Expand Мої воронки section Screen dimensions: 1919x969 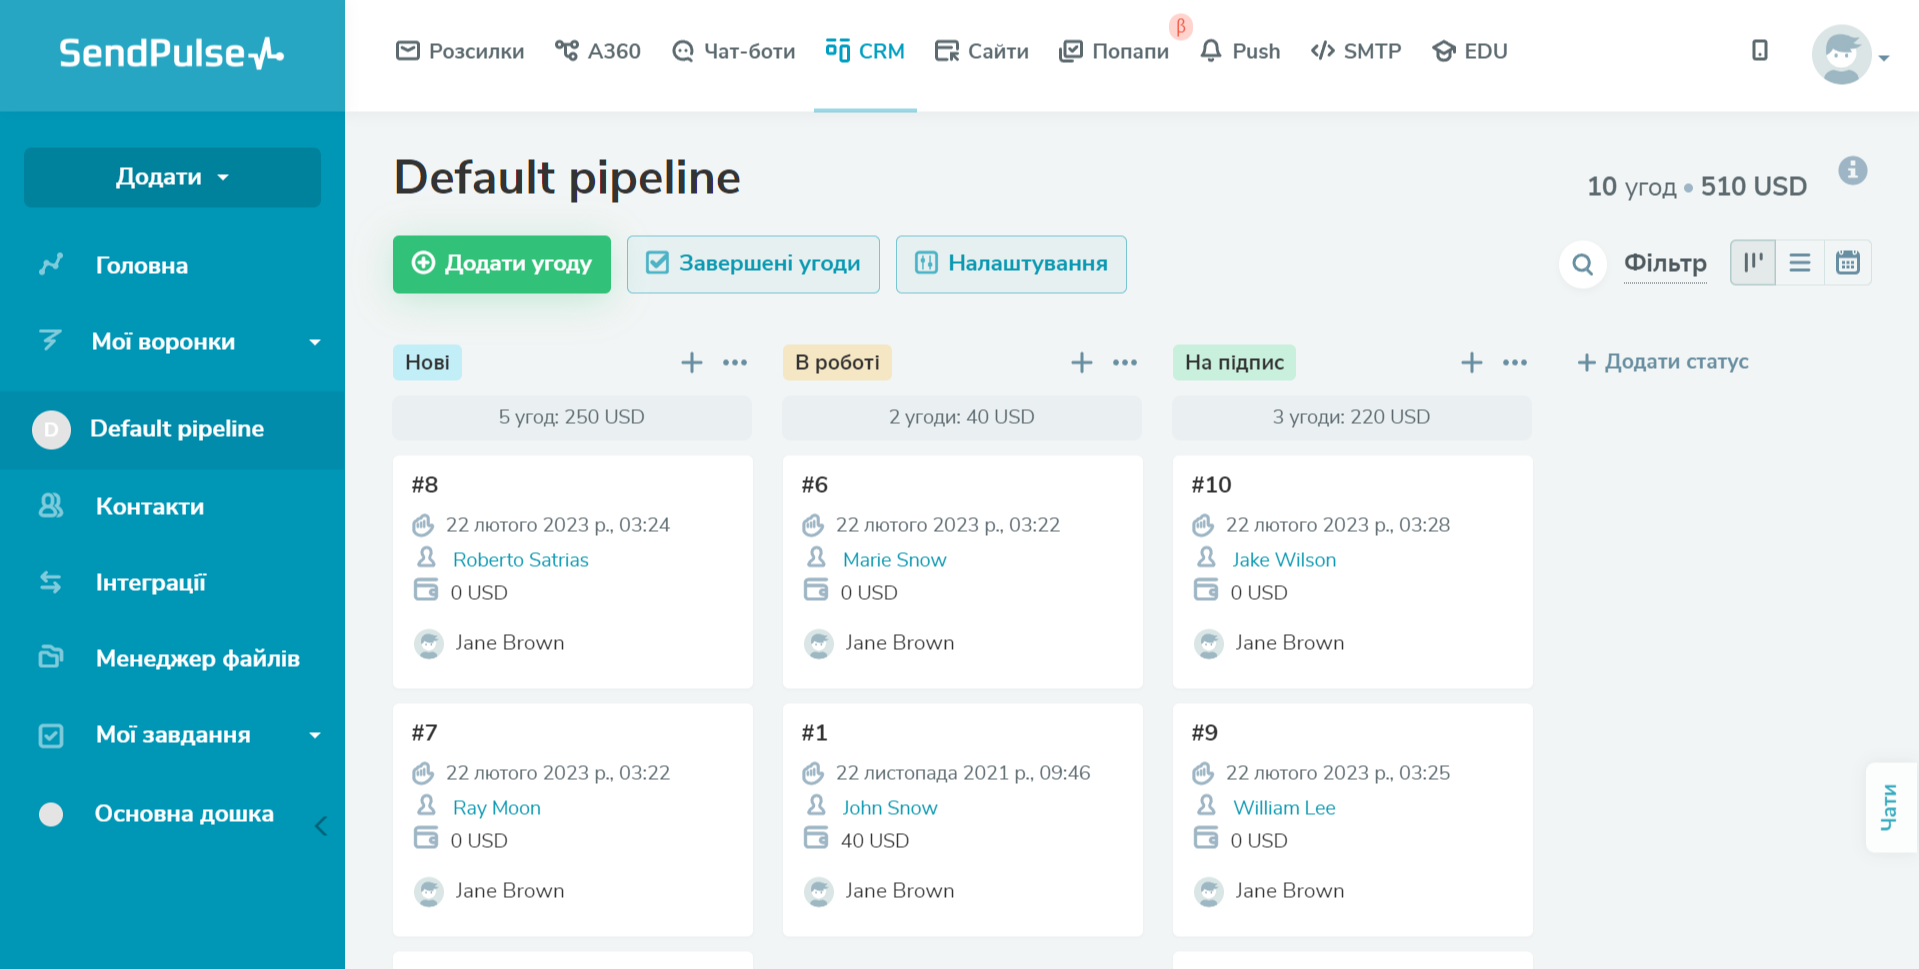click(x=315, y=342)
